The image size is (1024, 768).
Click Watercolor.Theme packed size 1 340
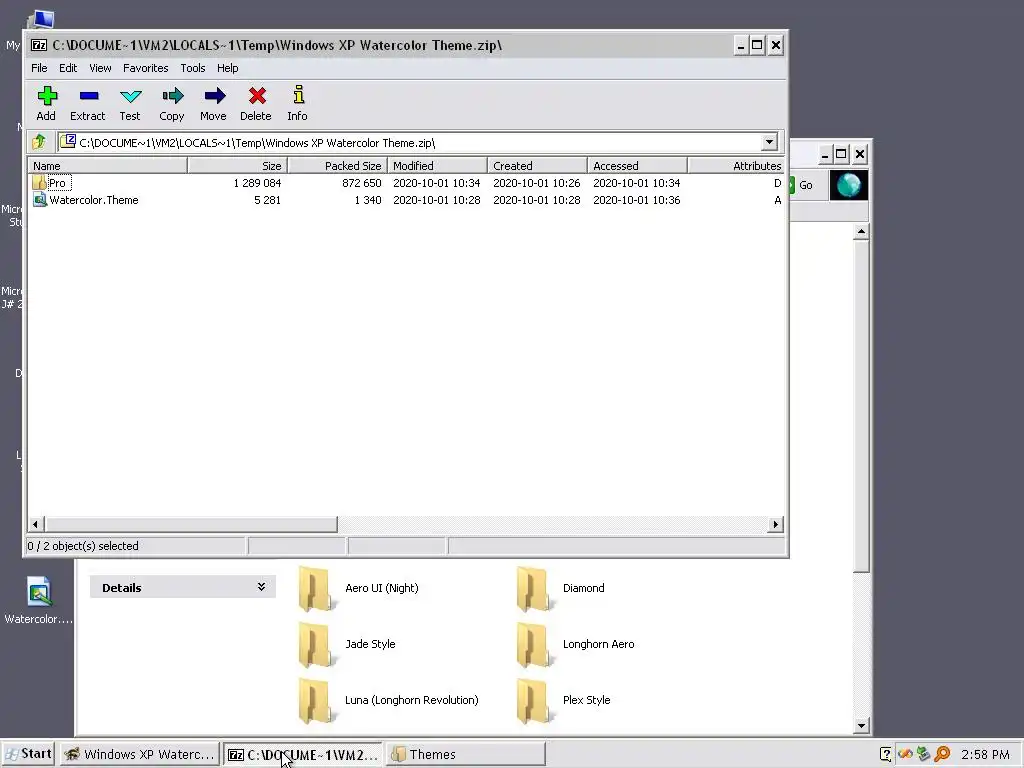point(368,200)
